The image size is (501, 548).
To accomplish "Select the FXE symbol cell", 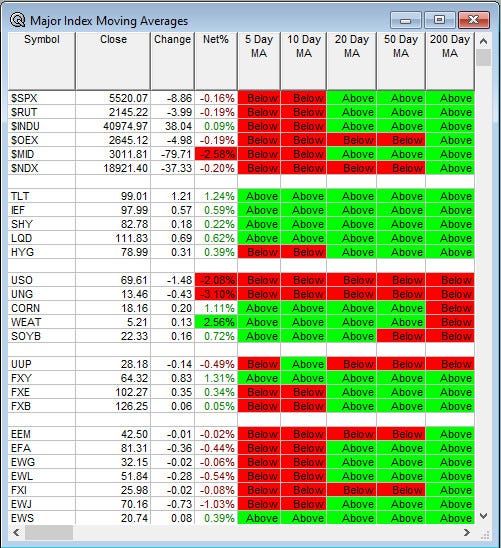I will (42, 392).
